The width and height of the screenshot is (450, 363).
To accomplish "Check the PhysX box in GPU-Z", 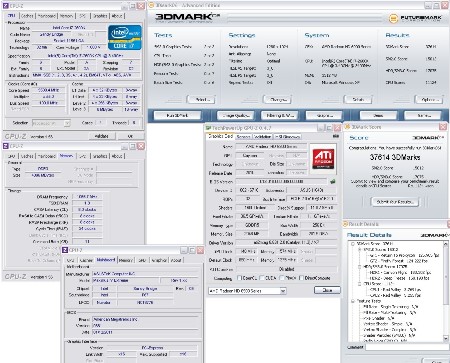I will (282, 278).
